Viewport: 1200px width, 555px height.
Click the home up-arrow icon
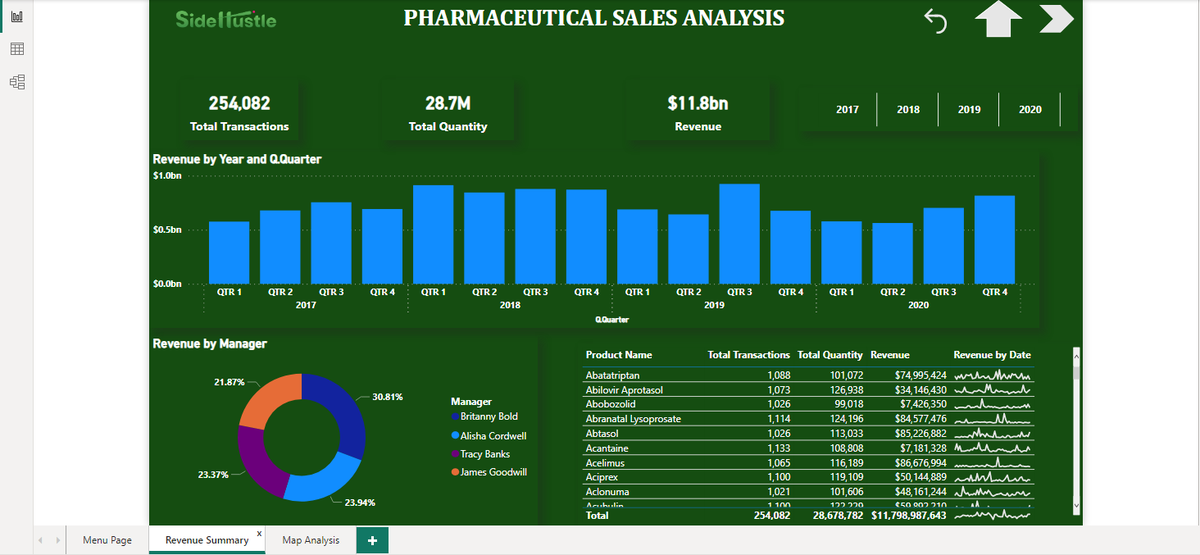[x=999, y=20]
